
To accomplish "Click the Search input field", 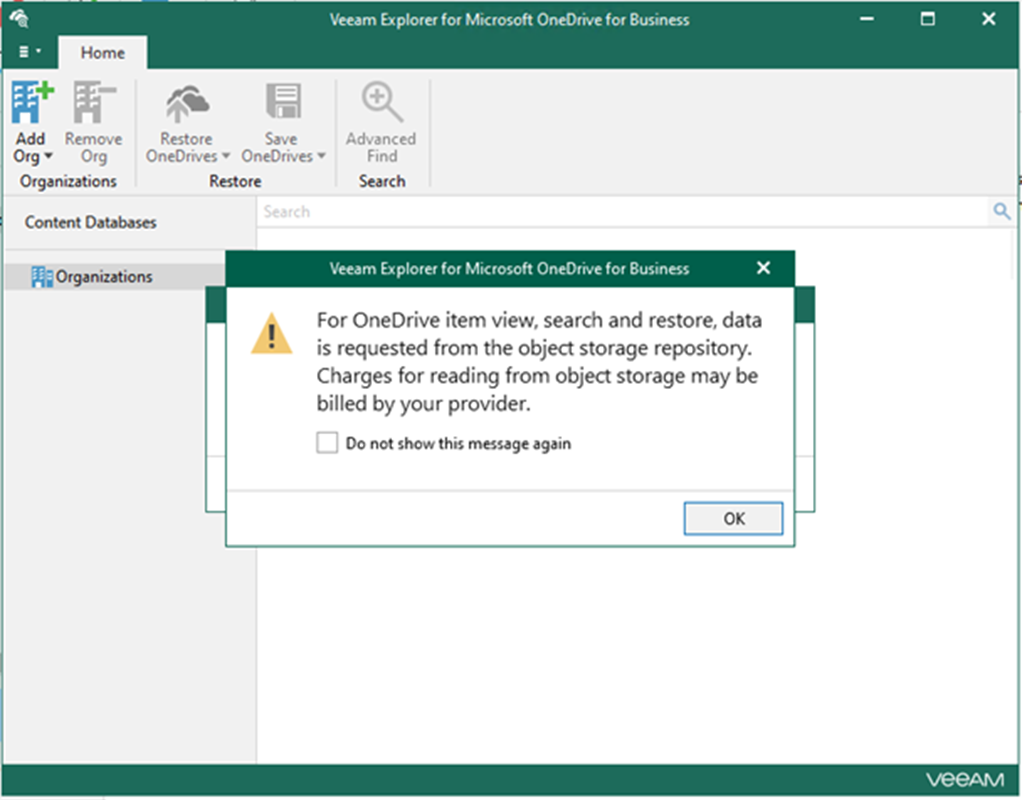I will (624, 211).
